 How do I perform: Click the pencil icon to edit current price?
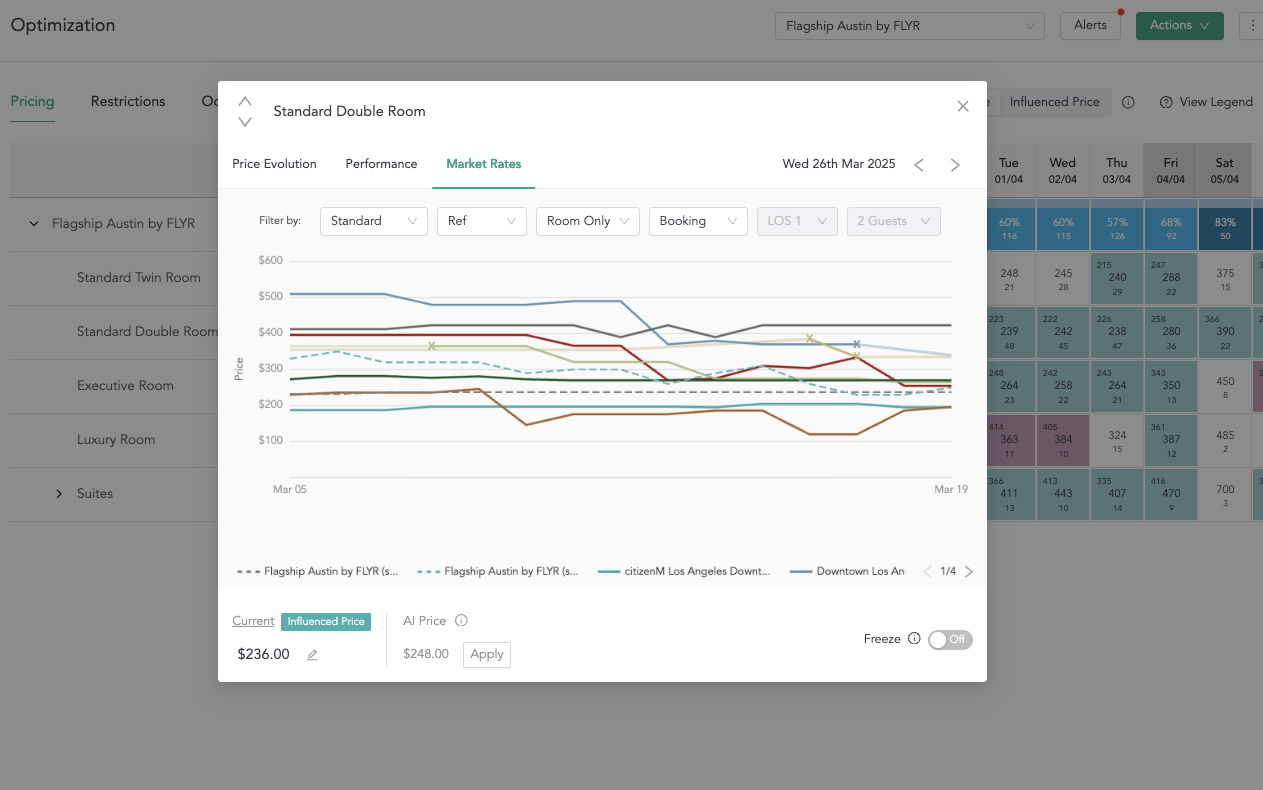[x=312, y=655]
